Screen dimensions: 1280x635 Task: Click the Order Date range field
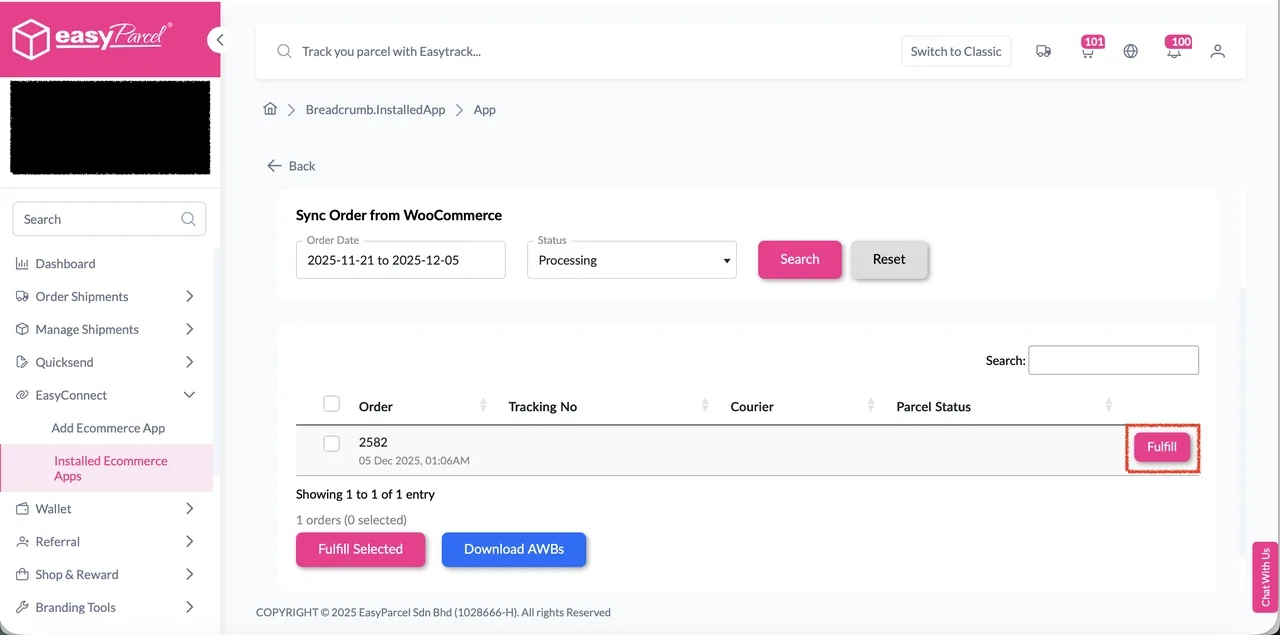tap(400, 259)
